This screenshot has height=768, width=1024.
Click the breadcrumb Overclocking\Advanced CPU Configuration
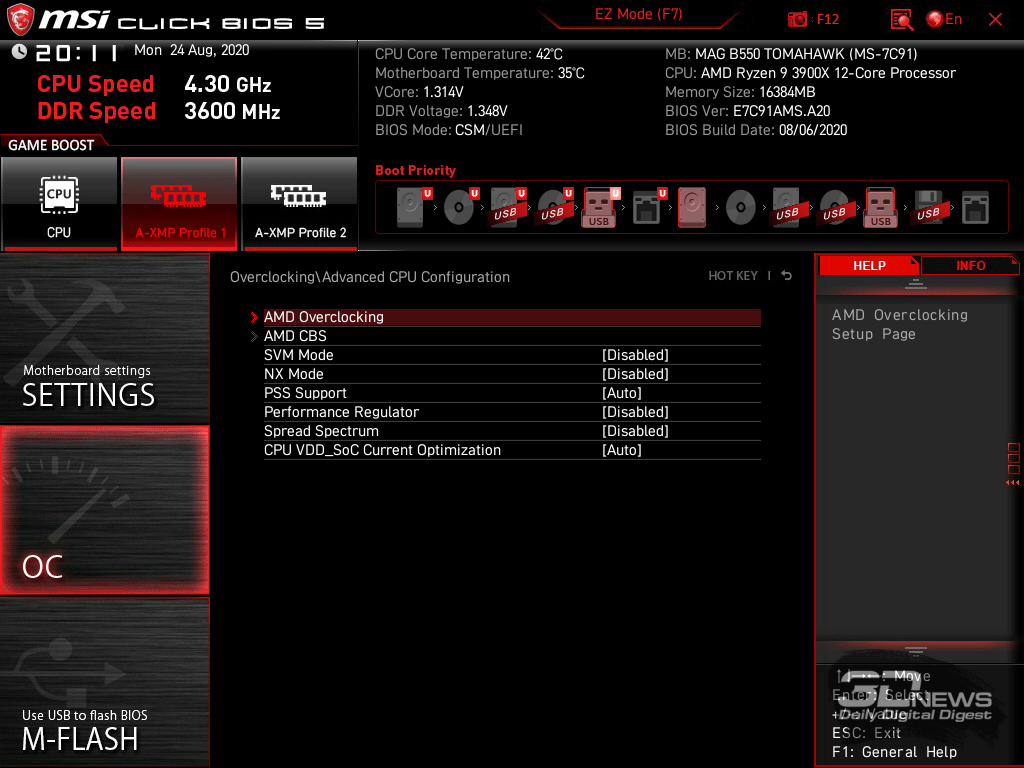(370, 277)
